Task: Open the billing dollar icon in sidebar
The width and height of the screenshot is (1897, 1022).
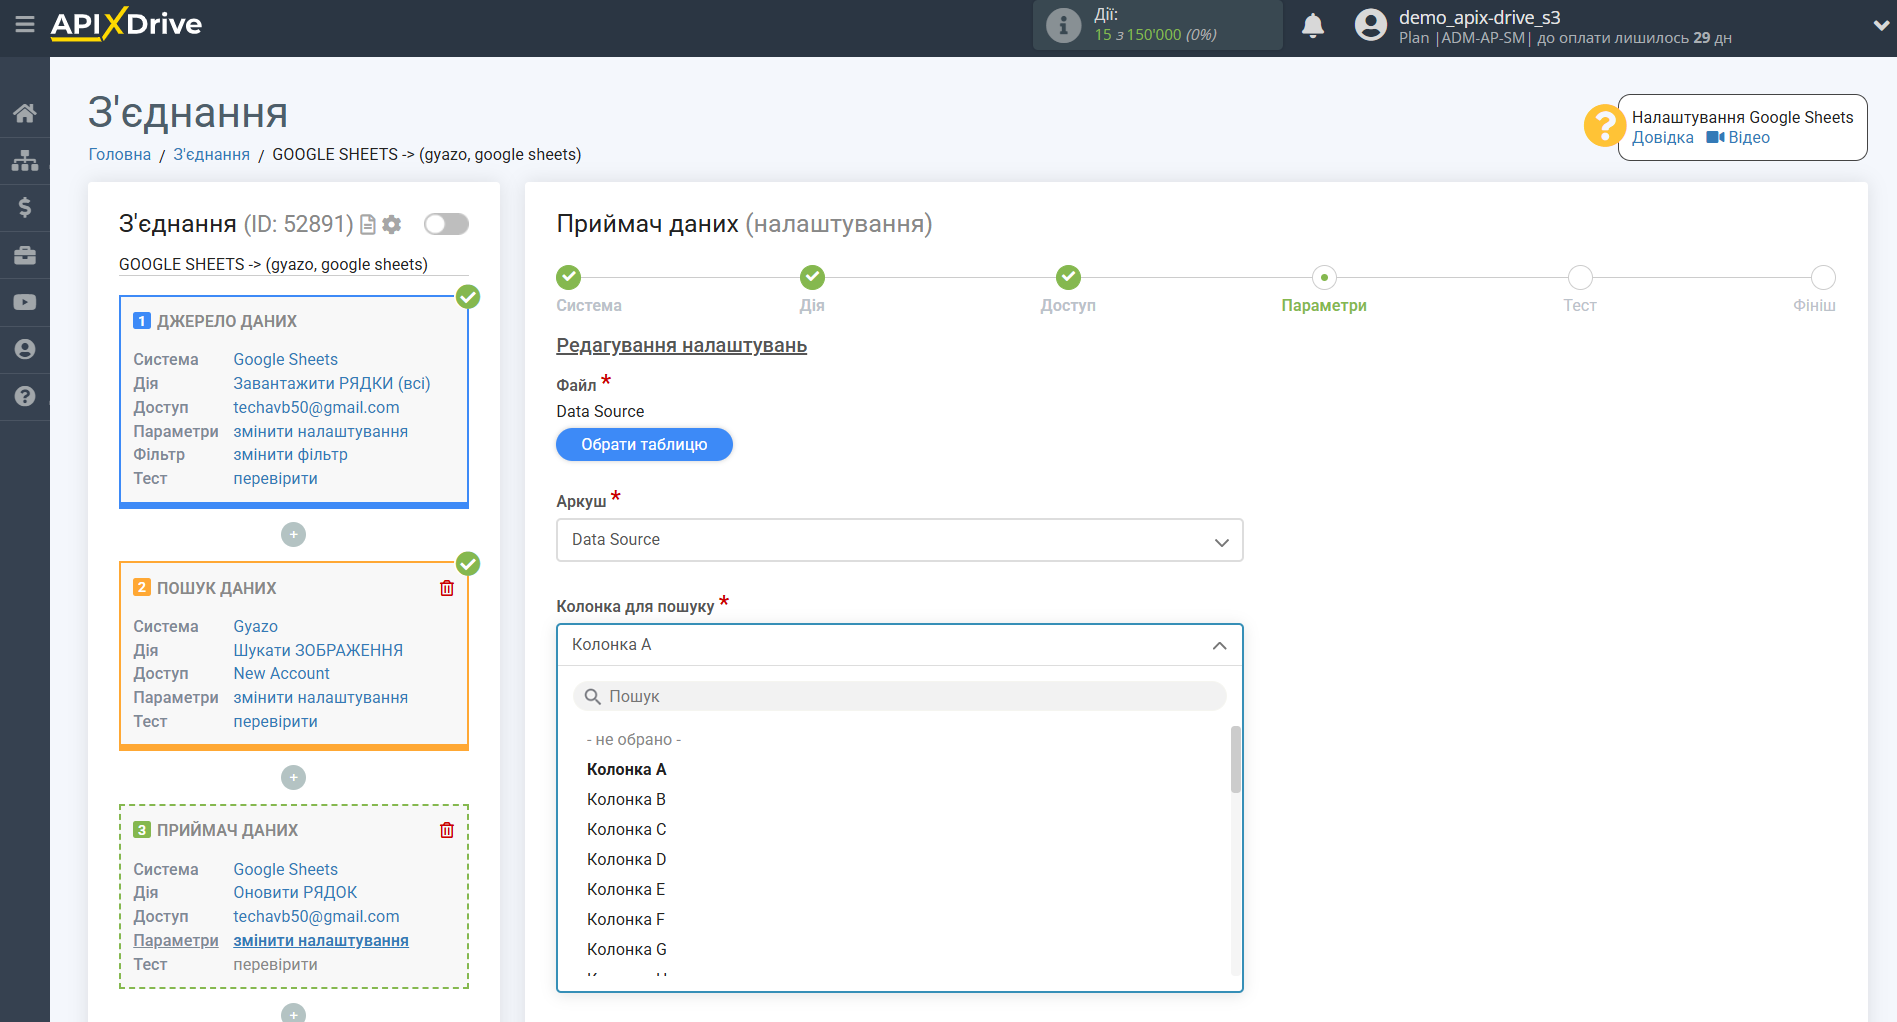Action: [25, 207]
